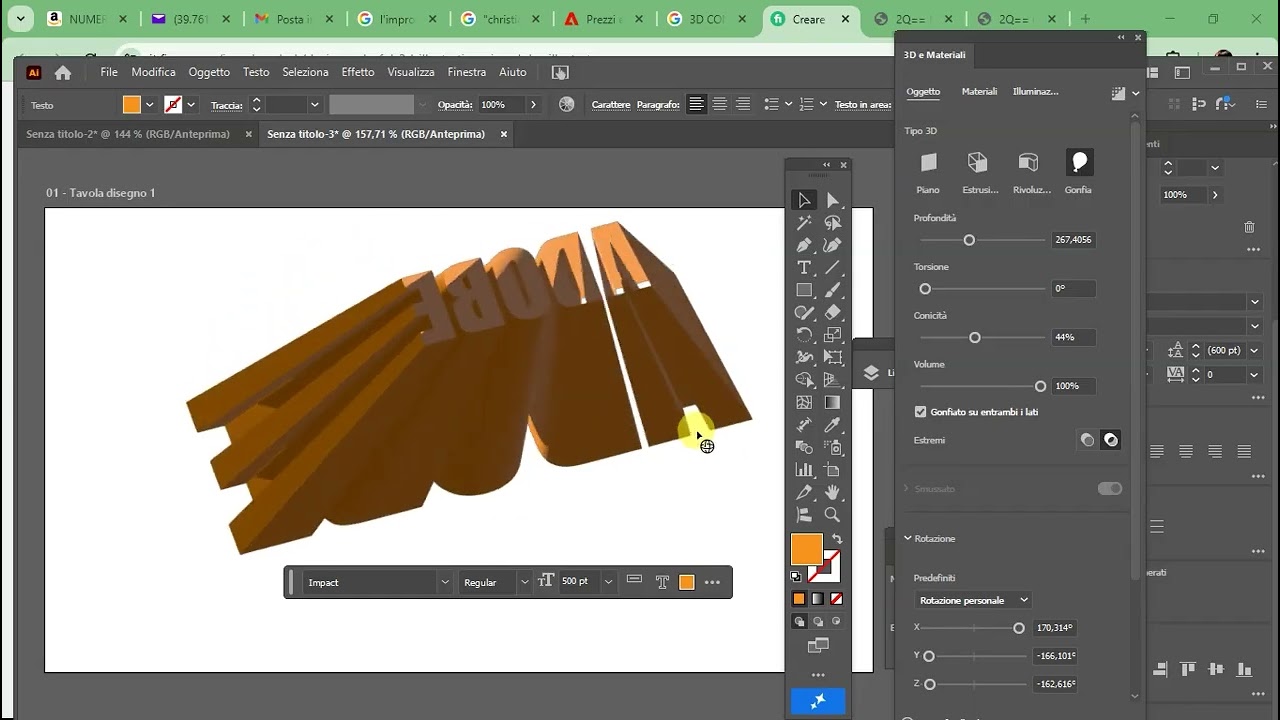Screen dimensions: 1280x720
Task: Open the Effetto menu
Action: pos(358,72)
